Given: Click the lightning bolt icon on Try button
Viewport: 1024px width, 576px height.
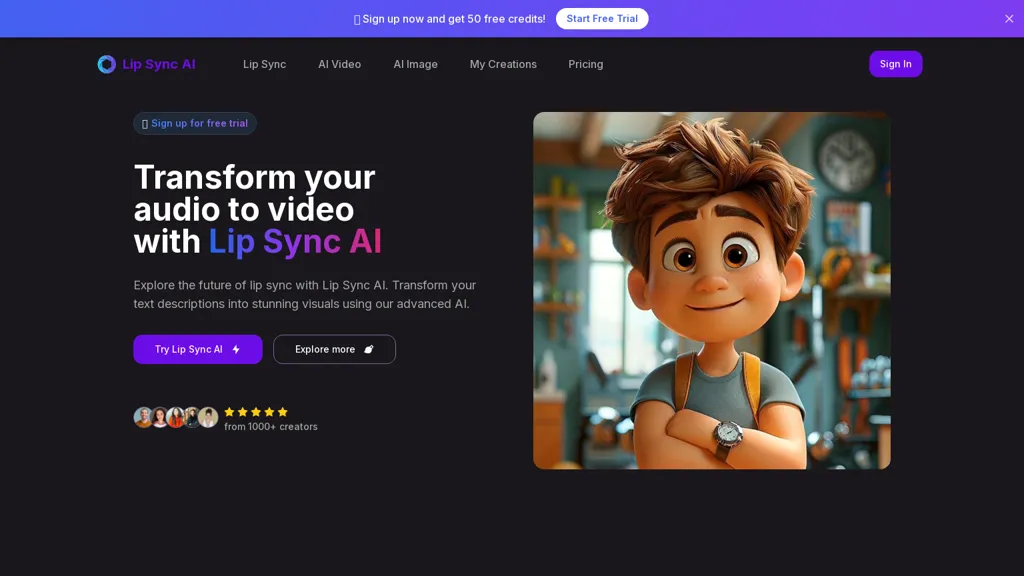Looking at the screenshot, I should click(236, 350).
